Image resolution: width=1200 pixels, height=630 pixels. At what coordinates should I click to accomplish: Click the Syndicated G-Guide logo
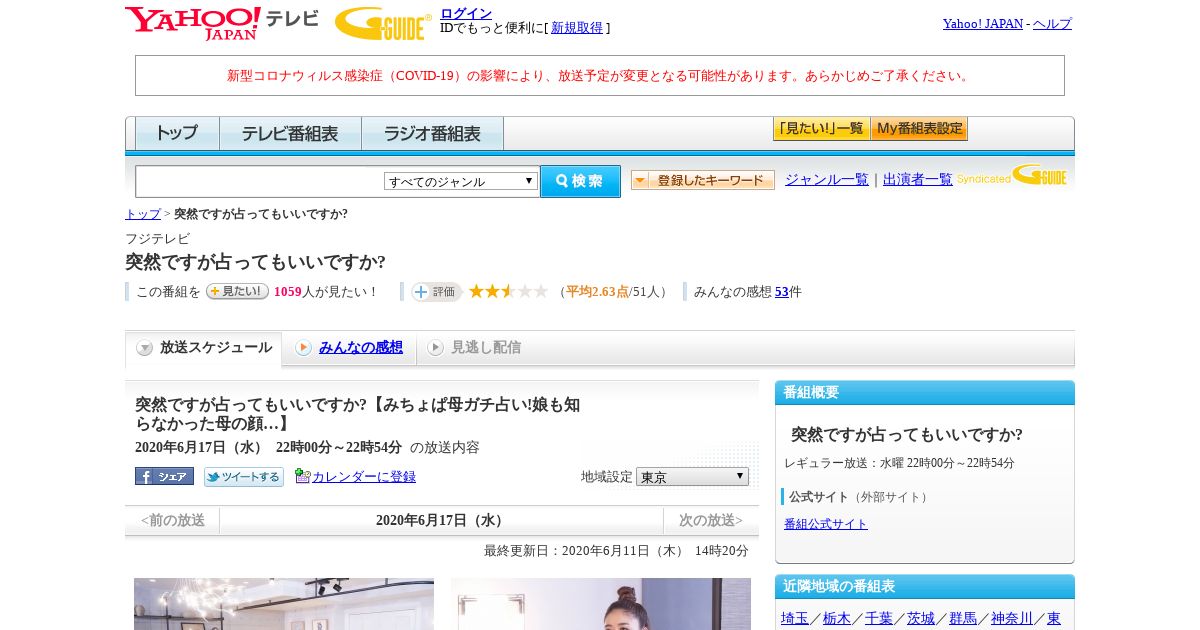tap(1011, 176)
